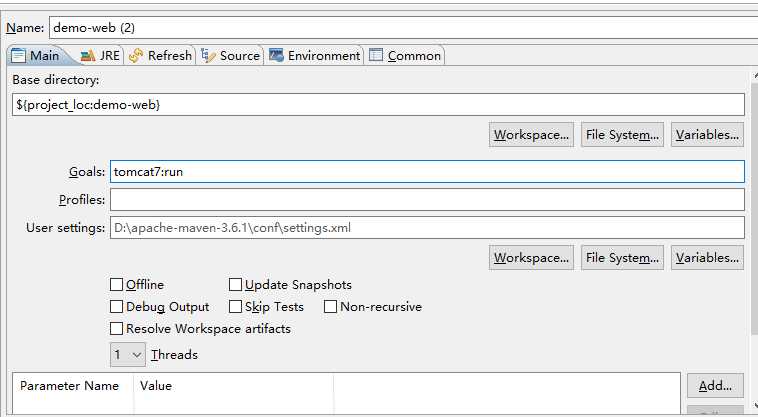Toggle Debug Output checkbox

pyautogui.click(x=117, y=307)
